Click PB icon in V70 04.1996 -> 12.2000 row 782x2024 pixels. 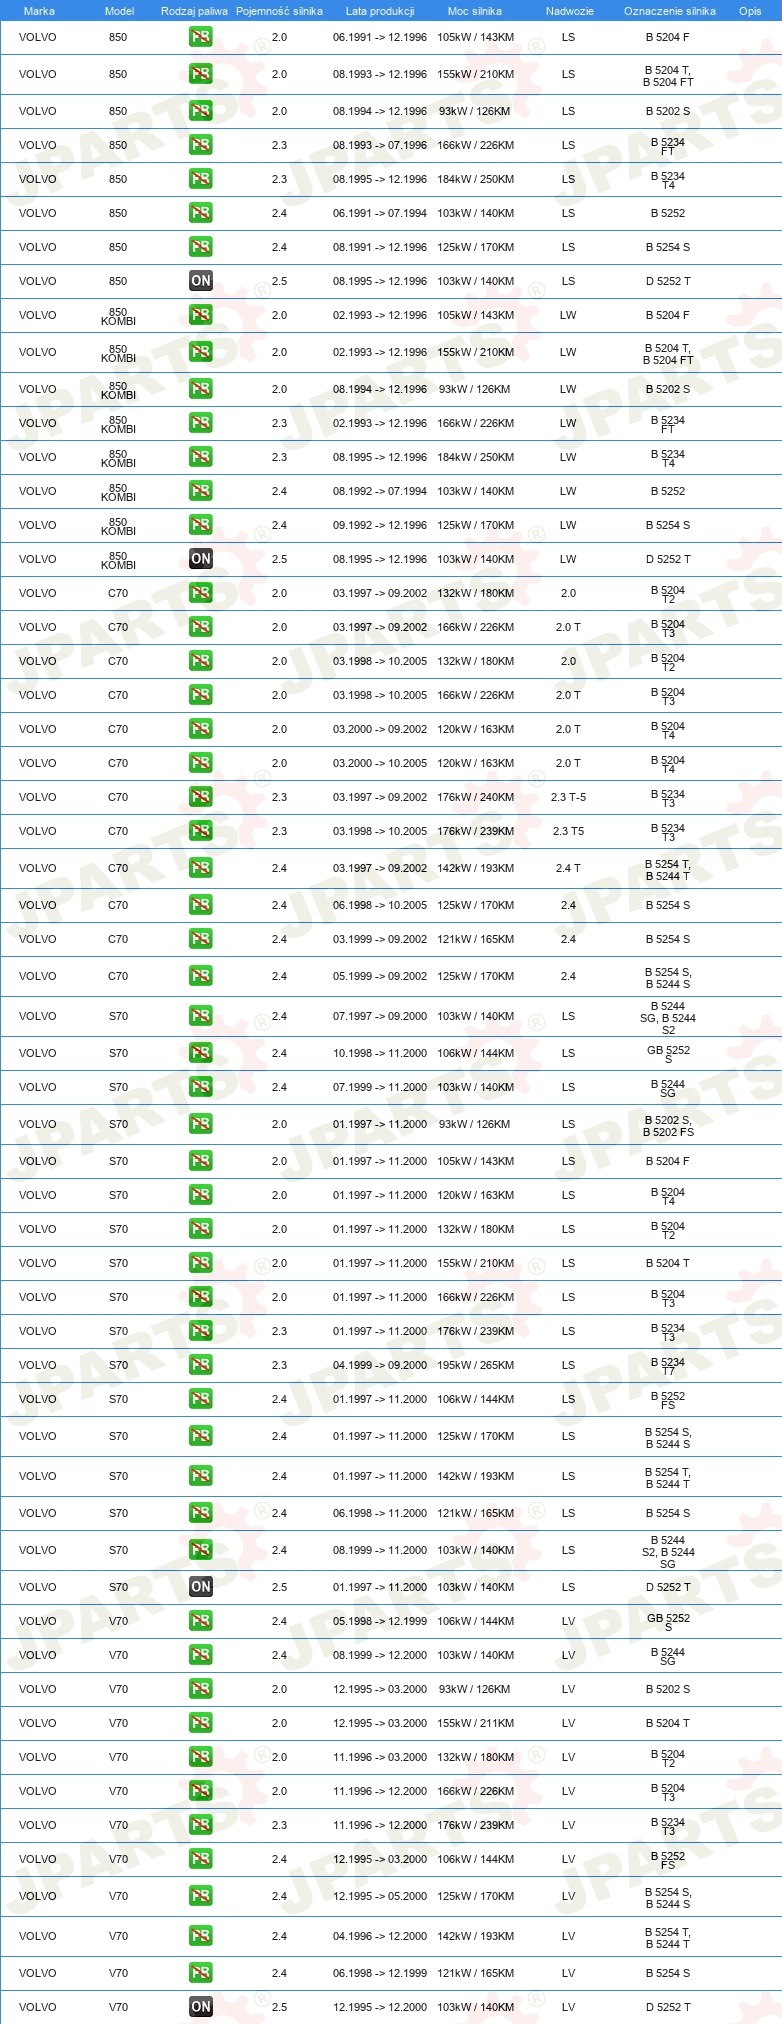click(x=201, y=1936)
